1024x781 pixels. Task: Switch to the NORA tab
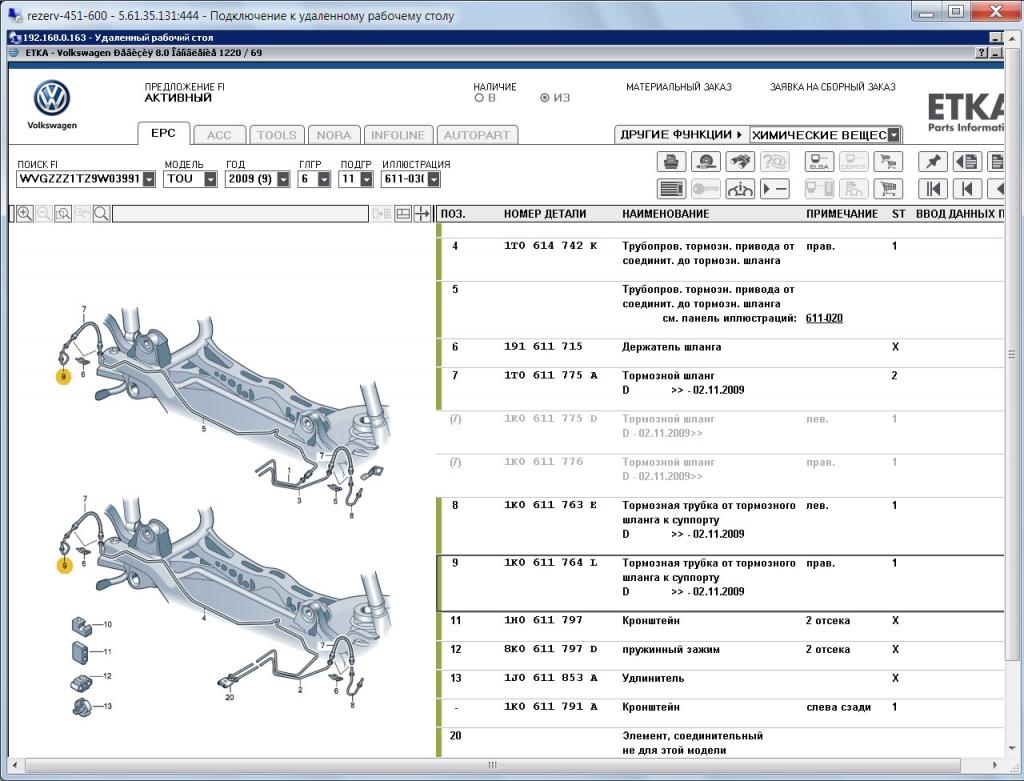(334, 135)
